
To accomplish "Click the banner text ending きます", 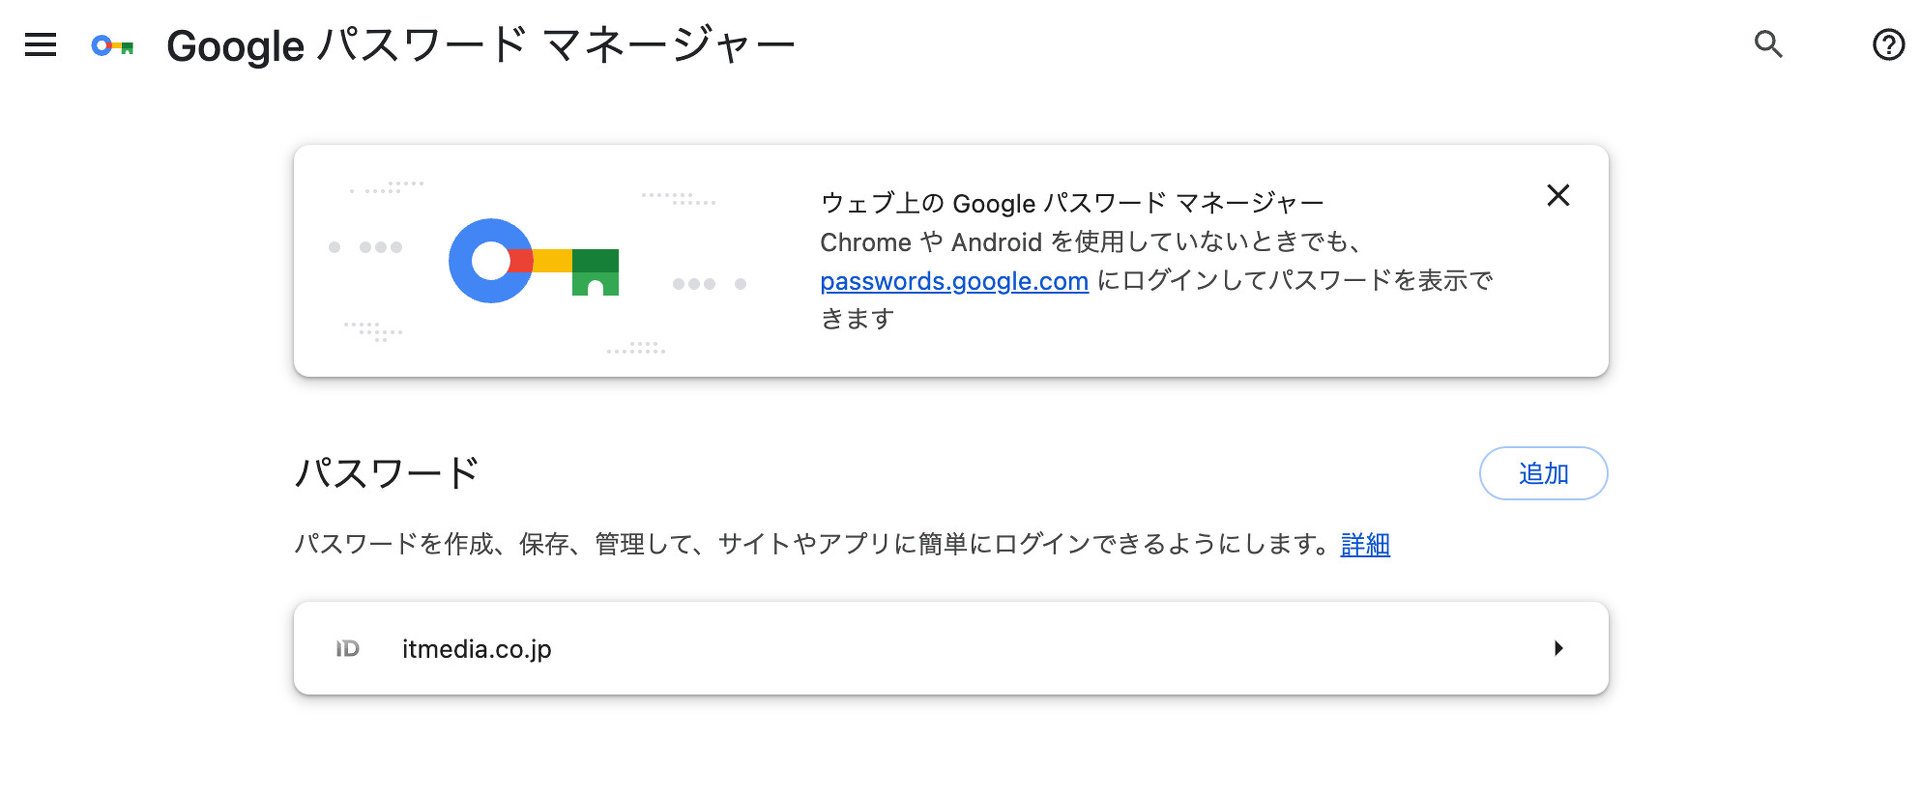I will [x=857, y=319].
